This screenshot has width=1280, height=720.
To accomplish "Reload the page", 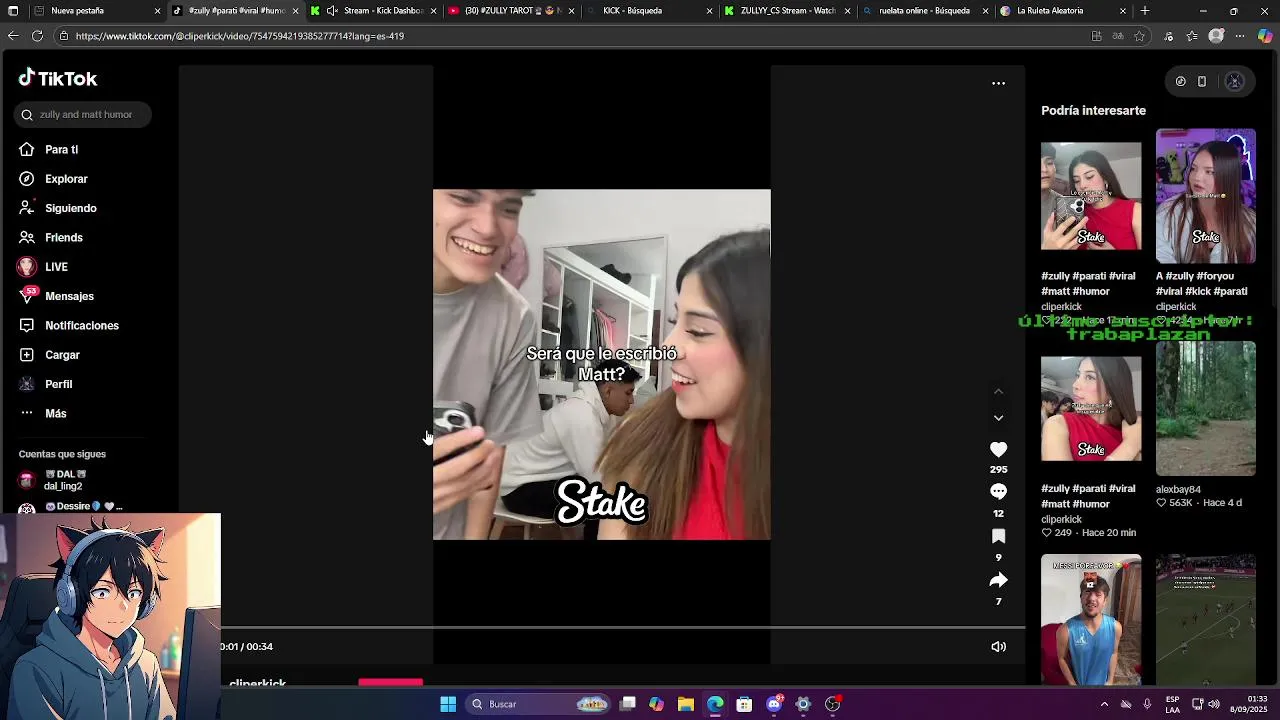I will click(x=37, y=36).
